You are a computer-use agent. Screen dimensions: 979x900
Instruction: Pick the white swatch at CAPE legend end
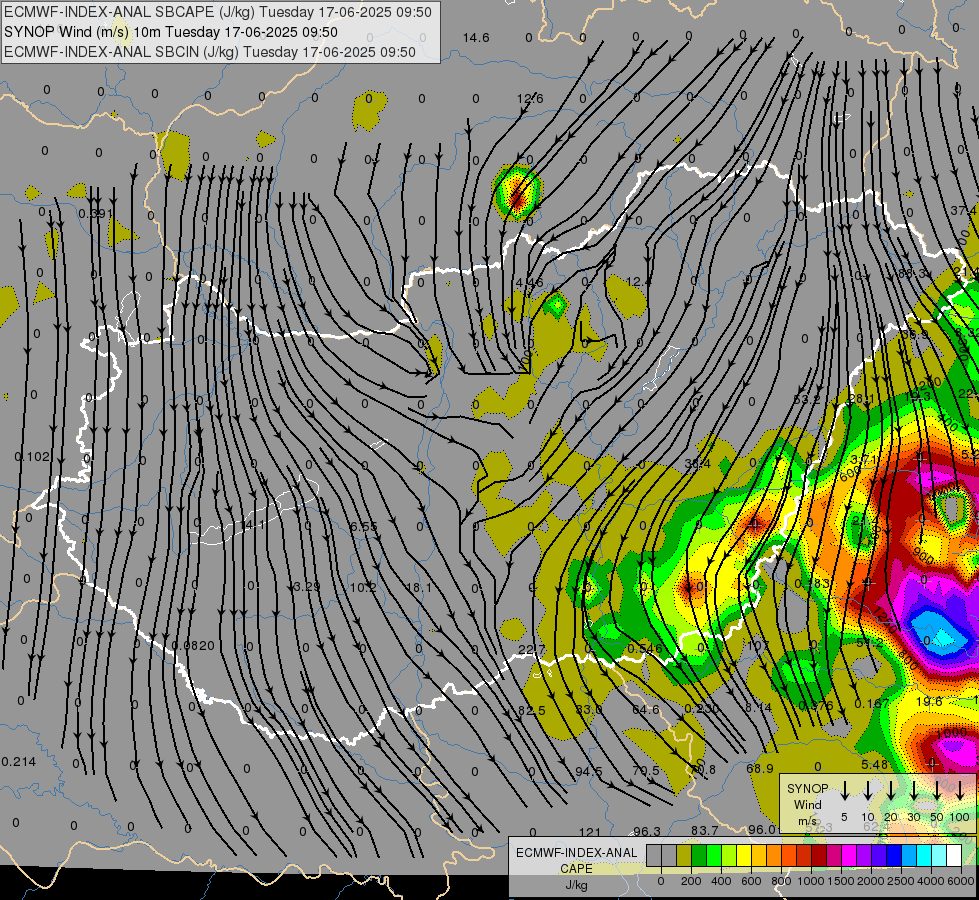click(954, 856)
